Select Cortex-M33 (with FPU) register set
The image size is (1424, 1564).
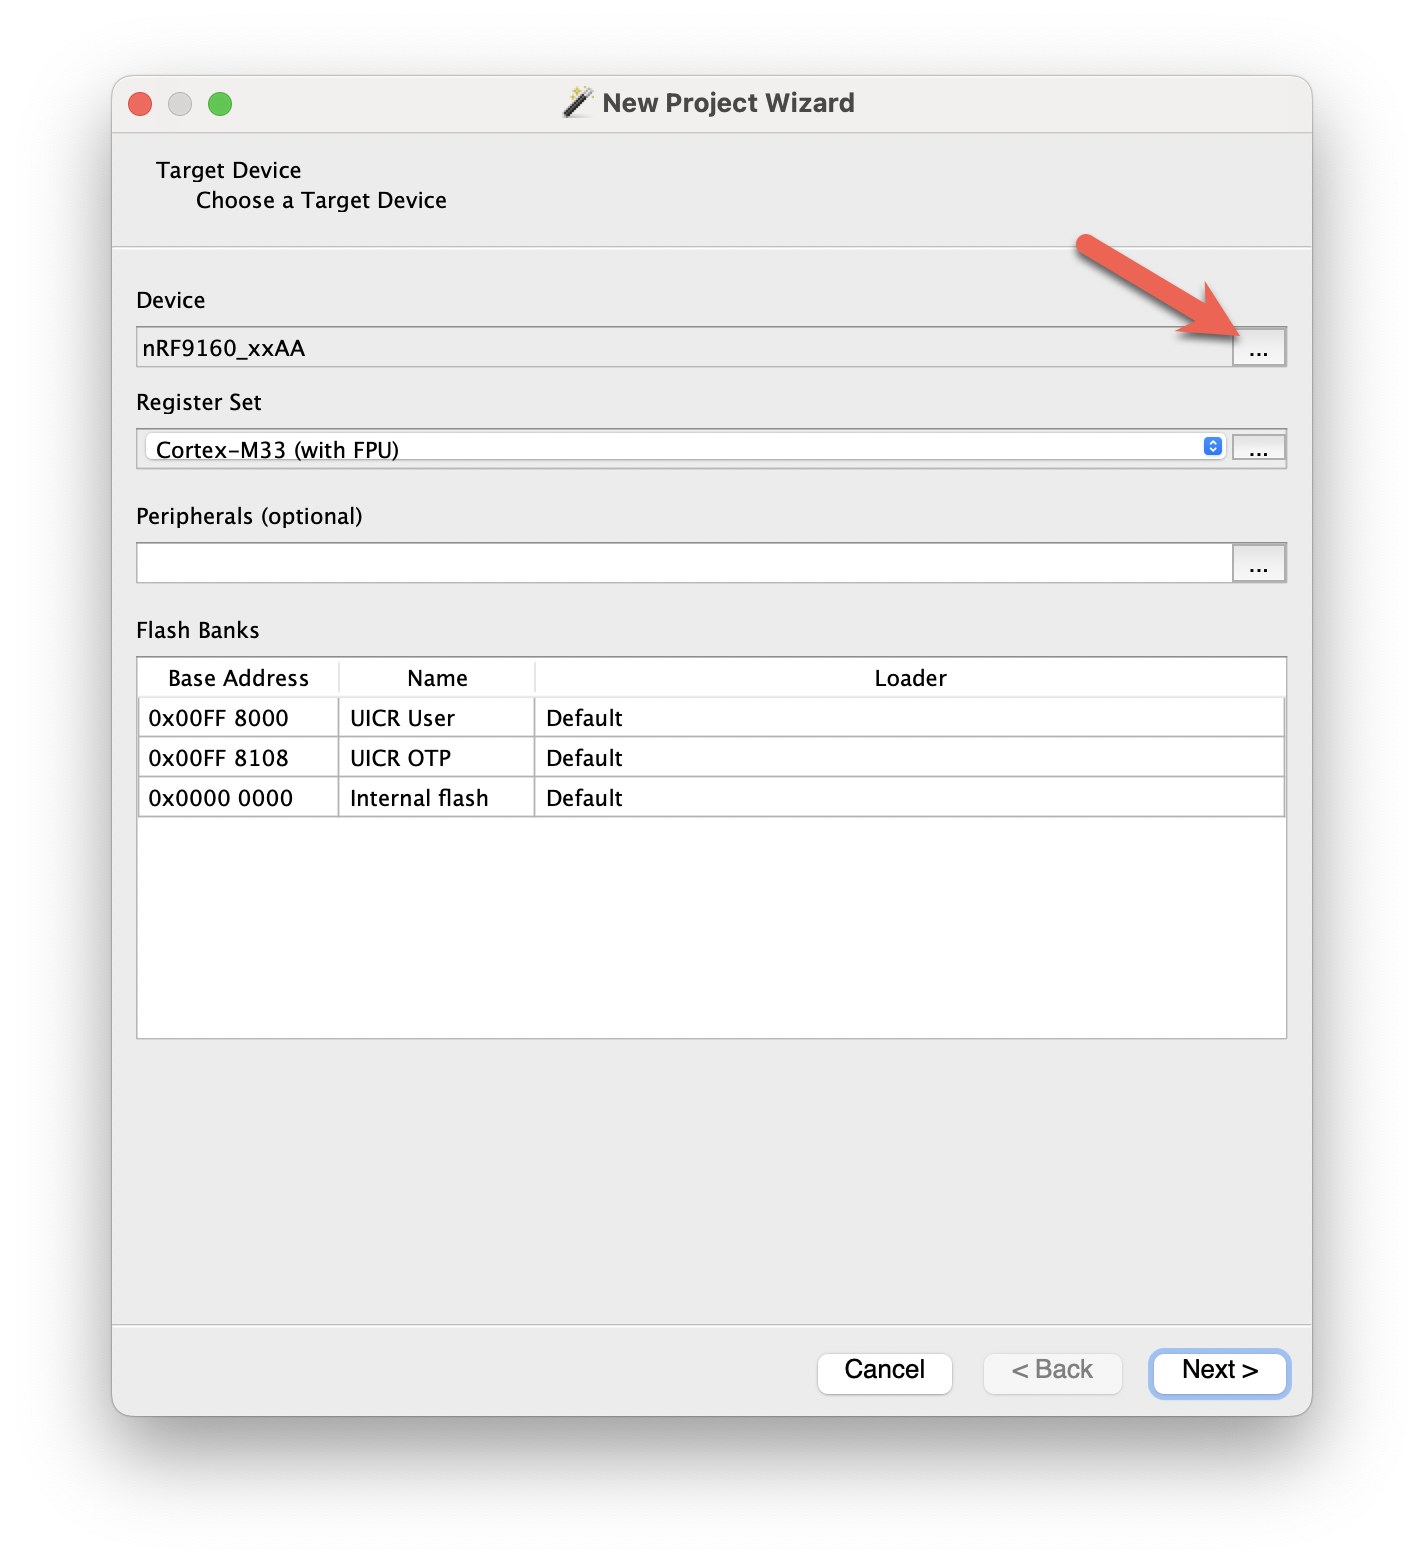tap(400, 449)
